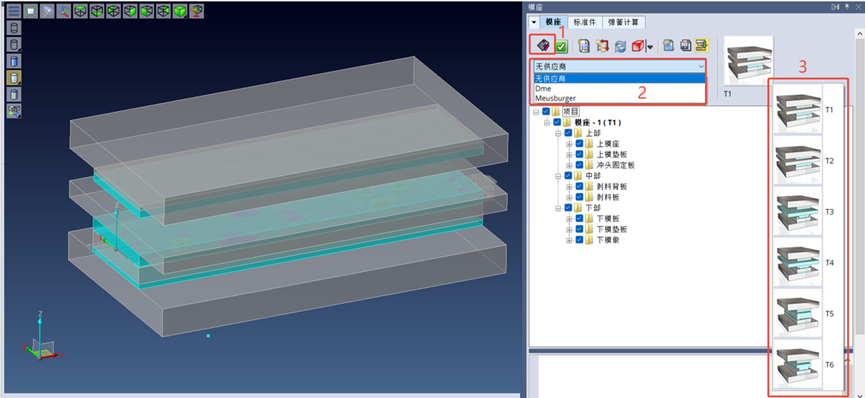Viewport: 865px width, 398px height.
Task: Click the green checkmark confirm icon
Action: tap(562, 46)
